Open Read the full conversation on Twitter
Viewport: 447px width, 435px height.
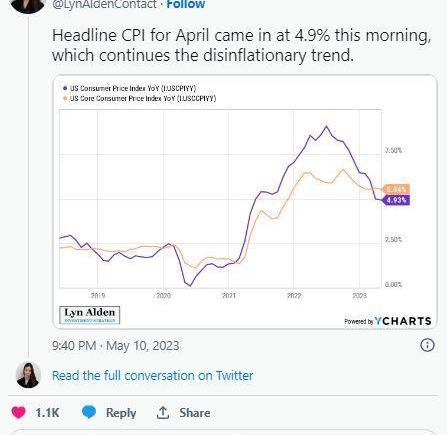[x=153, y=376]
